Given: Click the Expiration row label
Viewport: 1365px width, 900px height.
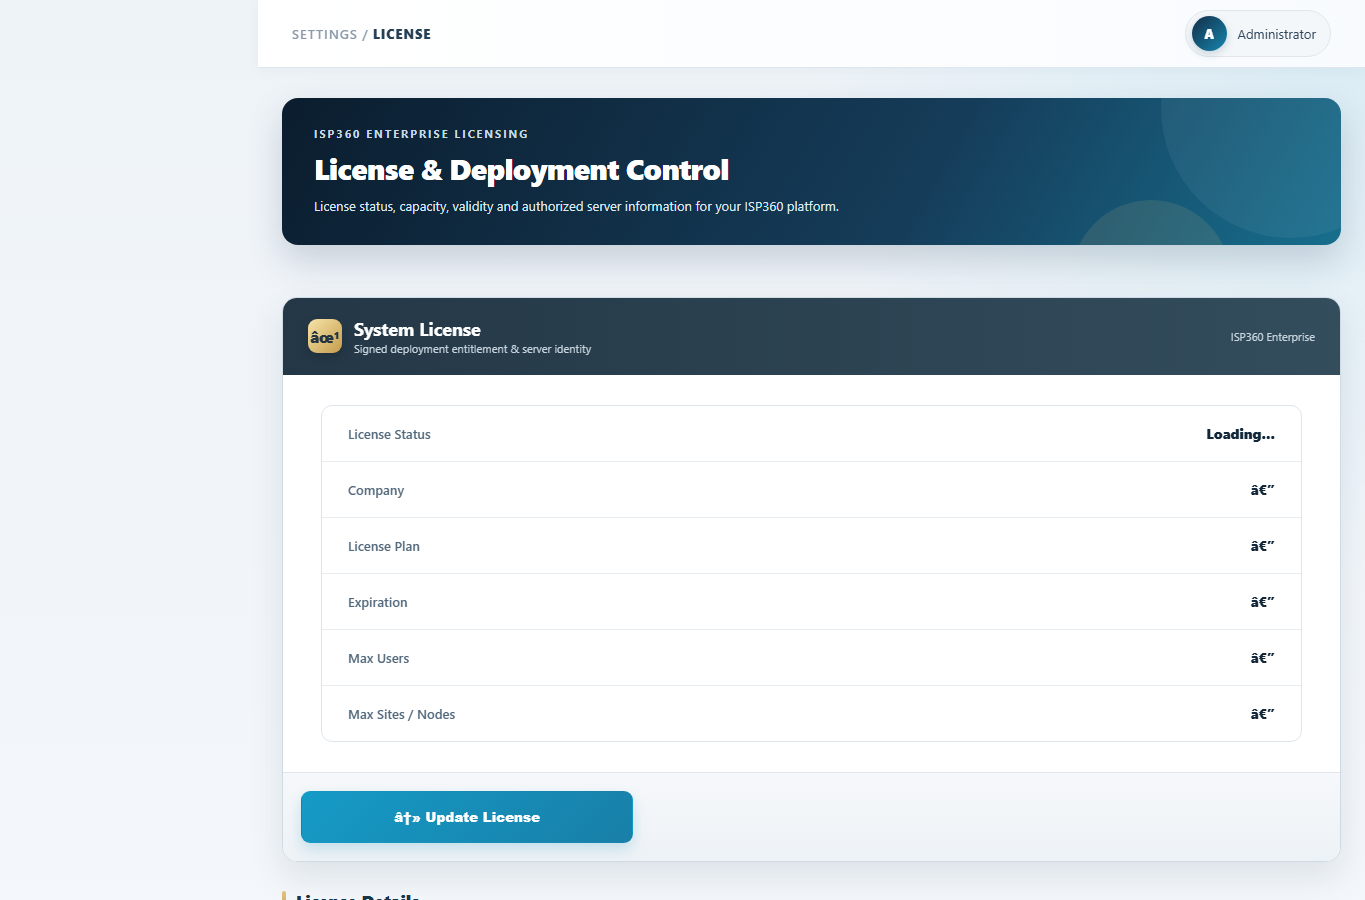Looking at the screenshot, I should (x=378, y=602).
